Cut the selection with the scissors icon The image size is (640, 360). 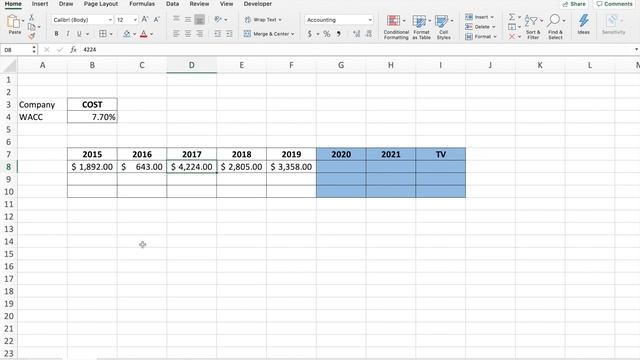point(31,18)
